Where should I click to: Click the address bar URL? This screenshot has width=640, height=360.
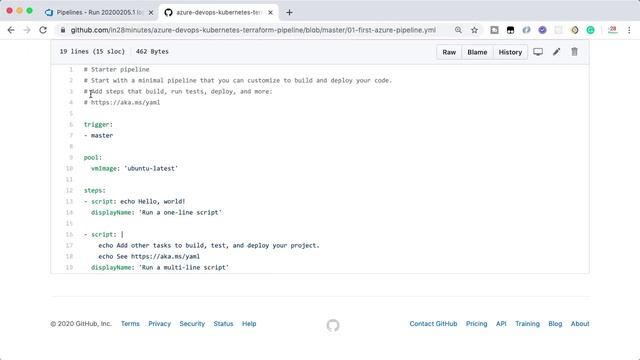pos(253,30)
